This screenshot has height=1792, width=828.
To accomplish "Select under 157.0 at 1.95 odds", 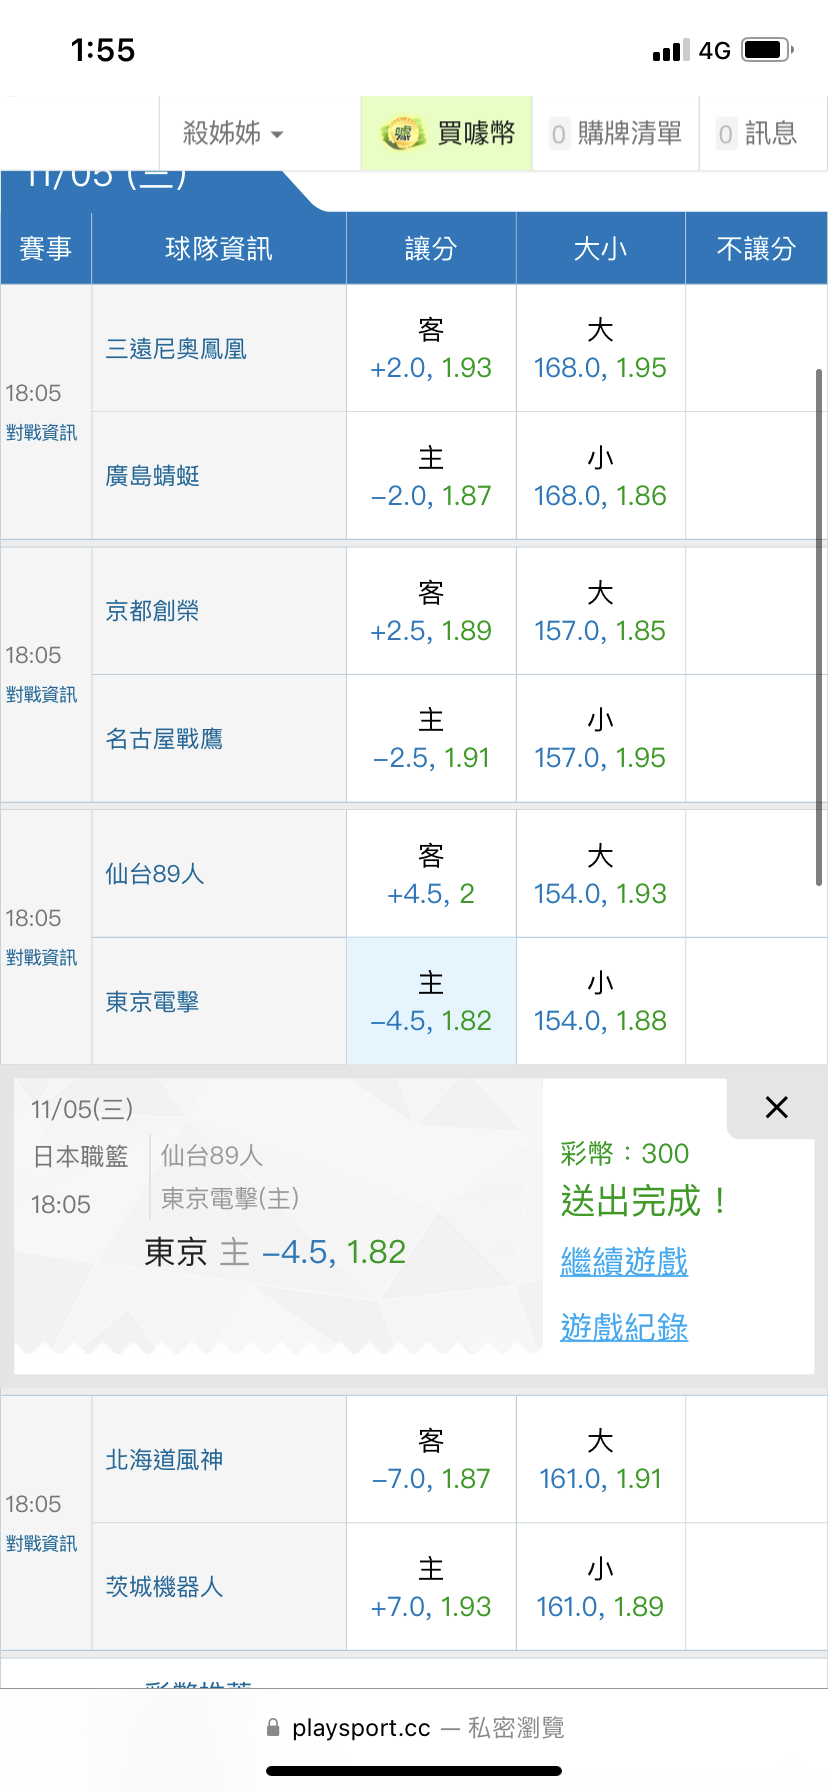I will (600, 739).
